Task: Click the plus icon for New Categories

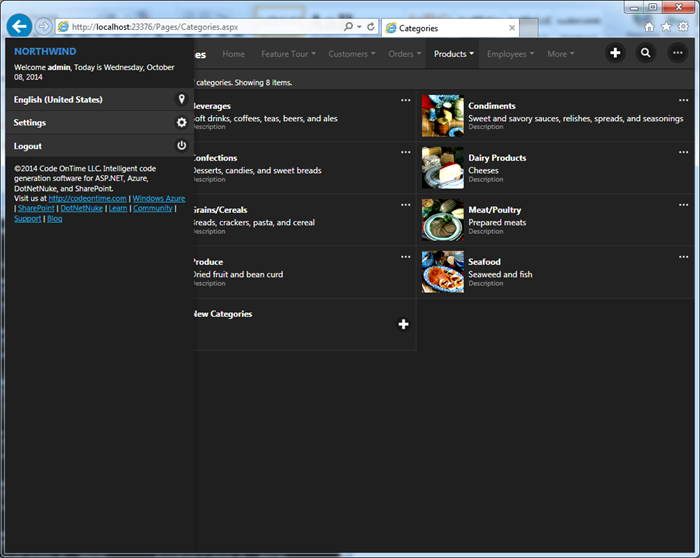Action: [x=403, y=324]
